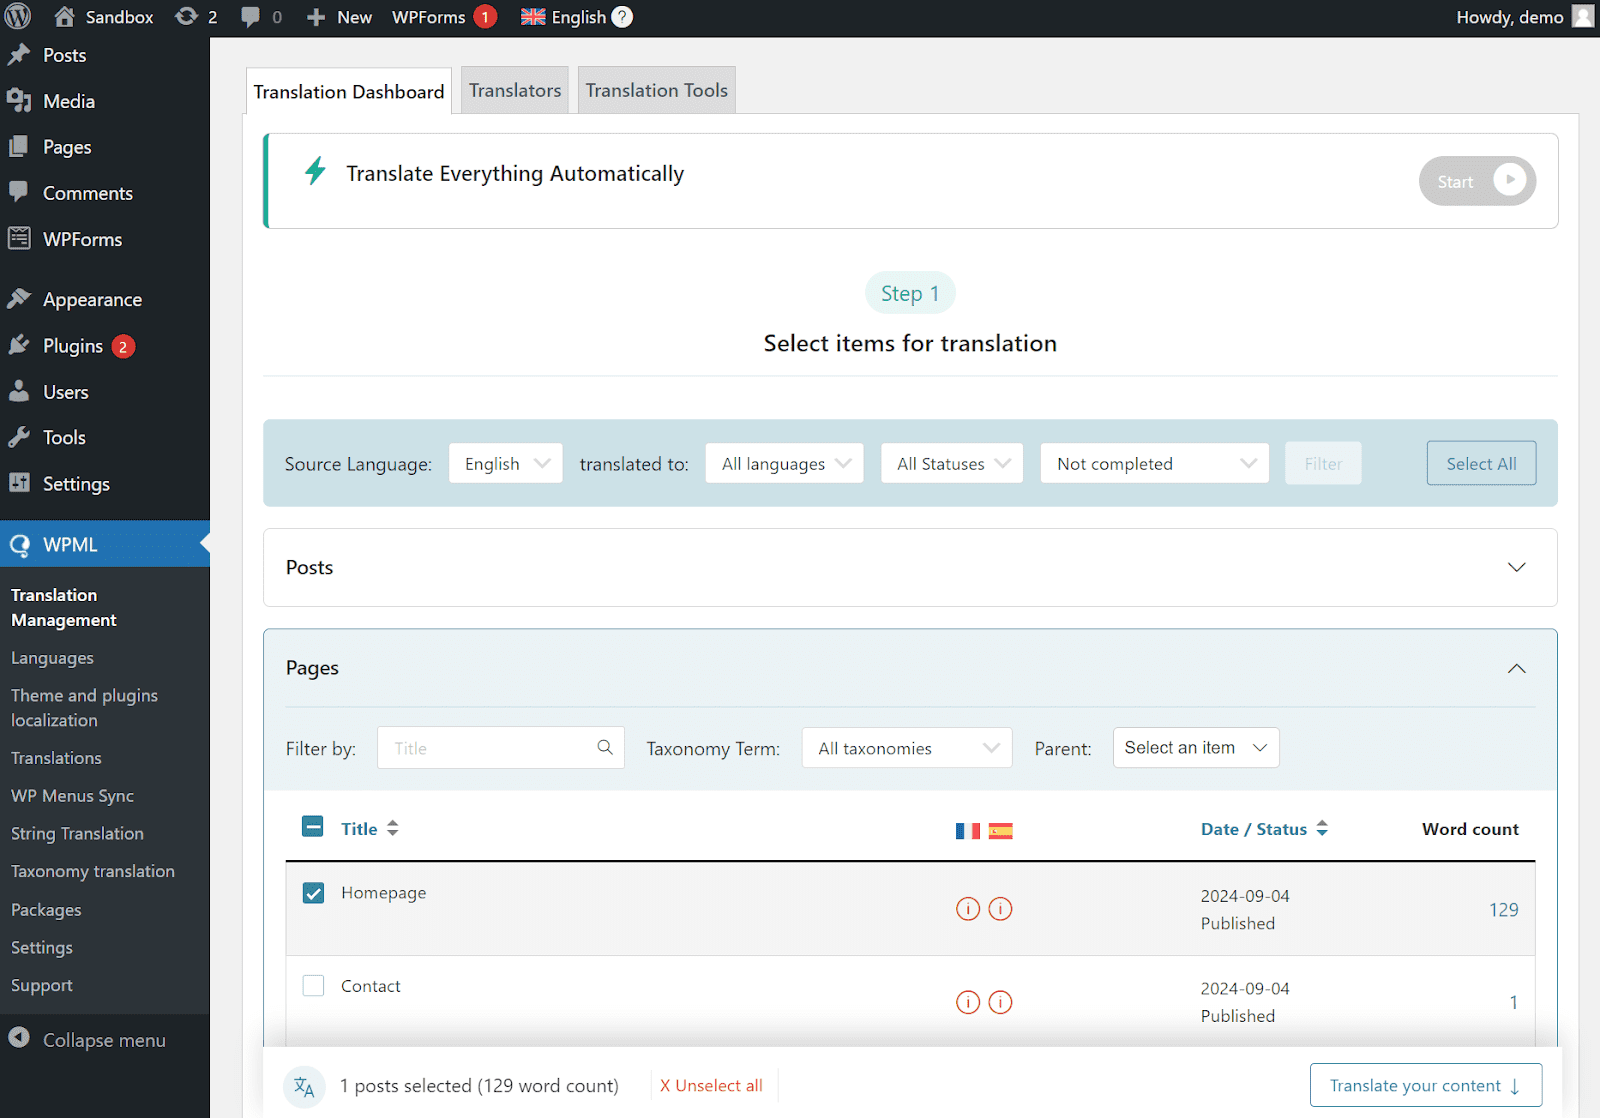Click the translation icon in the bottom selection bar
The height and width of the screenshot is (1118, 1600).
305,1086
